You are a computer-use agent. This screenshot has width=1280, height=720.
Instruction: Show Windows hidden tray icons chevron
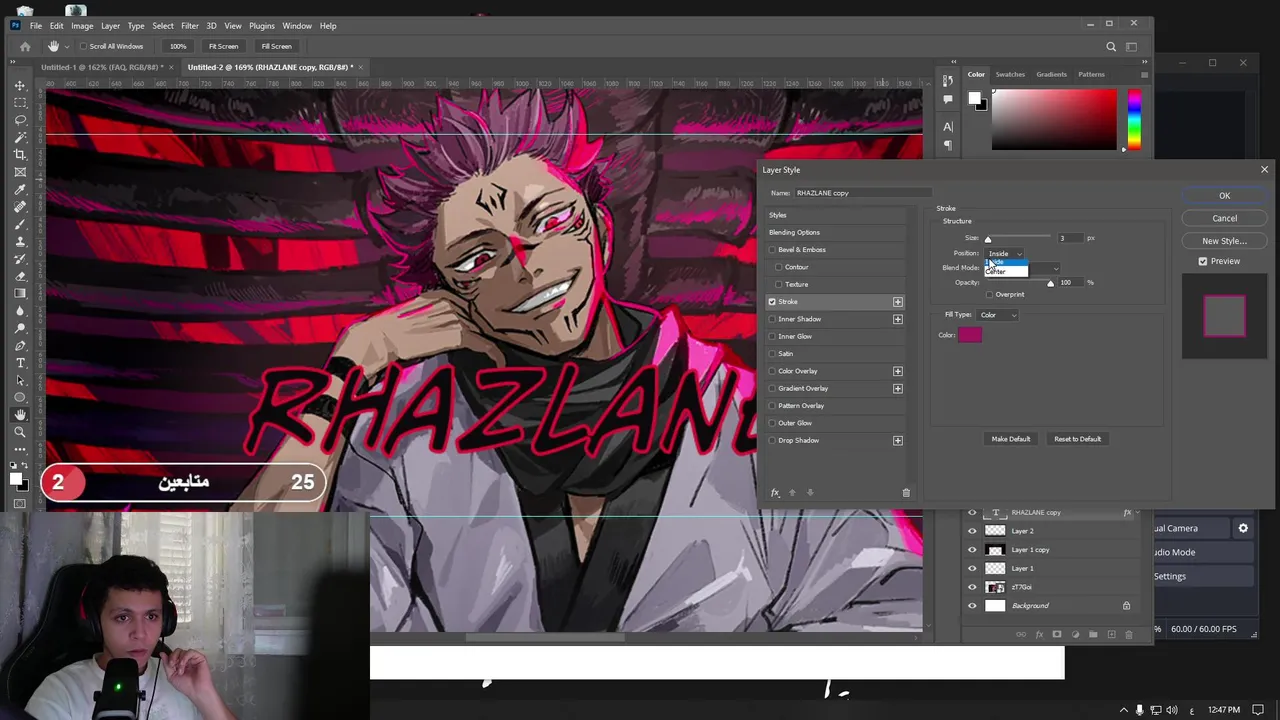click(1123, 710)
